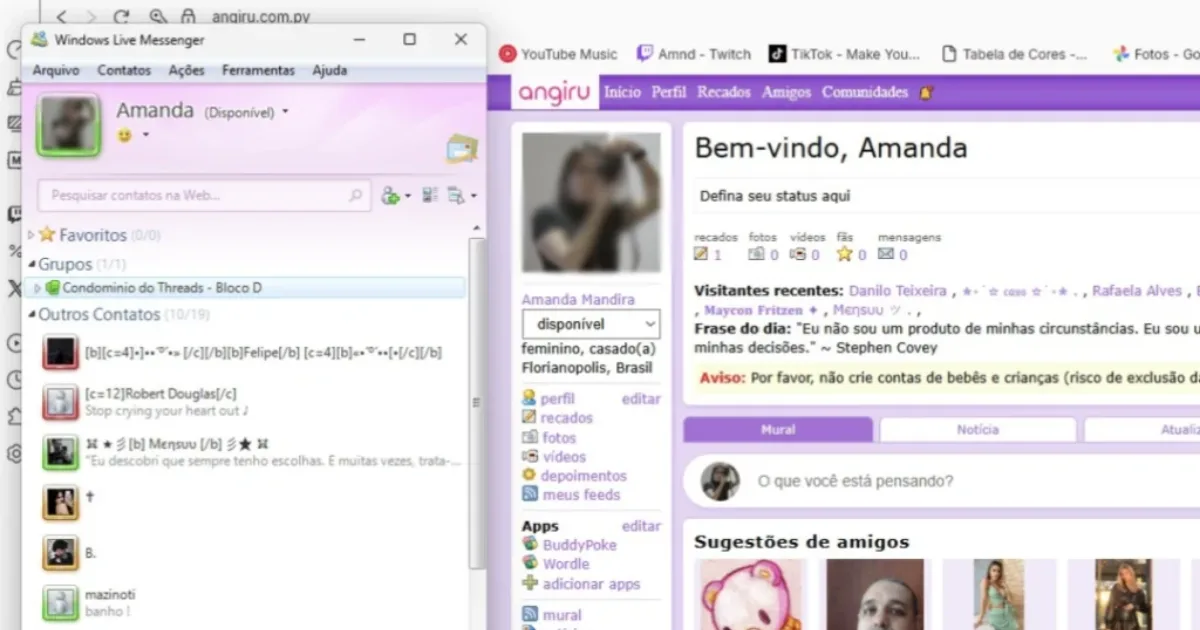The width and height of the screenshot is (1200, 630).
Task: Open meus feeds in the sidebar
Action: 581,495
